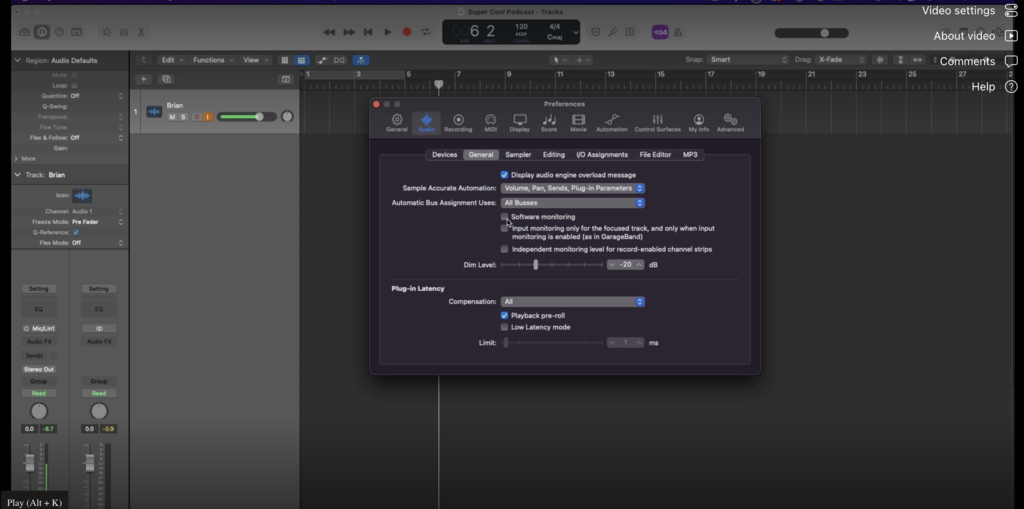1024x509 pixels.
Task: Solo the Brian track with S button
Action: coord(183,117)
